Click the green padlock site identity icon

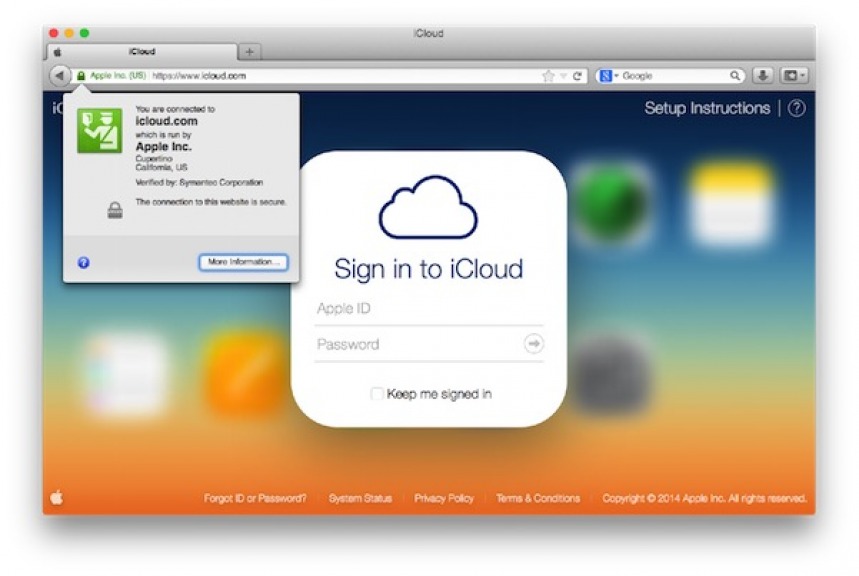coord(81,76)
